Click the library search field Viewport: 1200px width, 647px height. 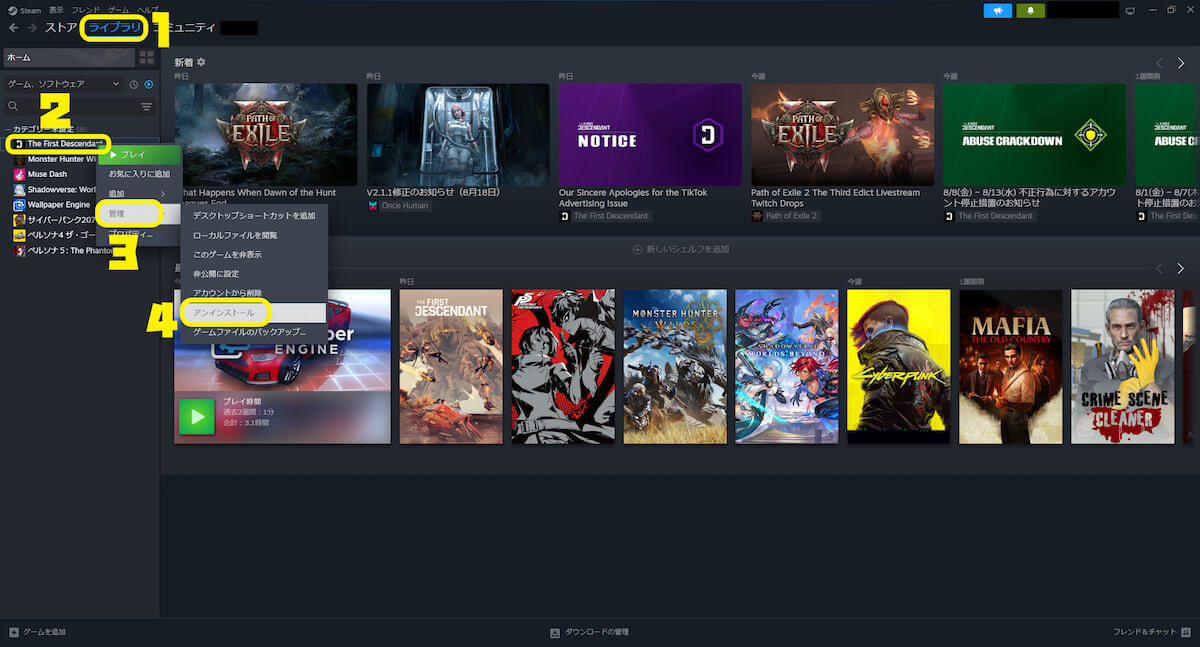(70, 106)
